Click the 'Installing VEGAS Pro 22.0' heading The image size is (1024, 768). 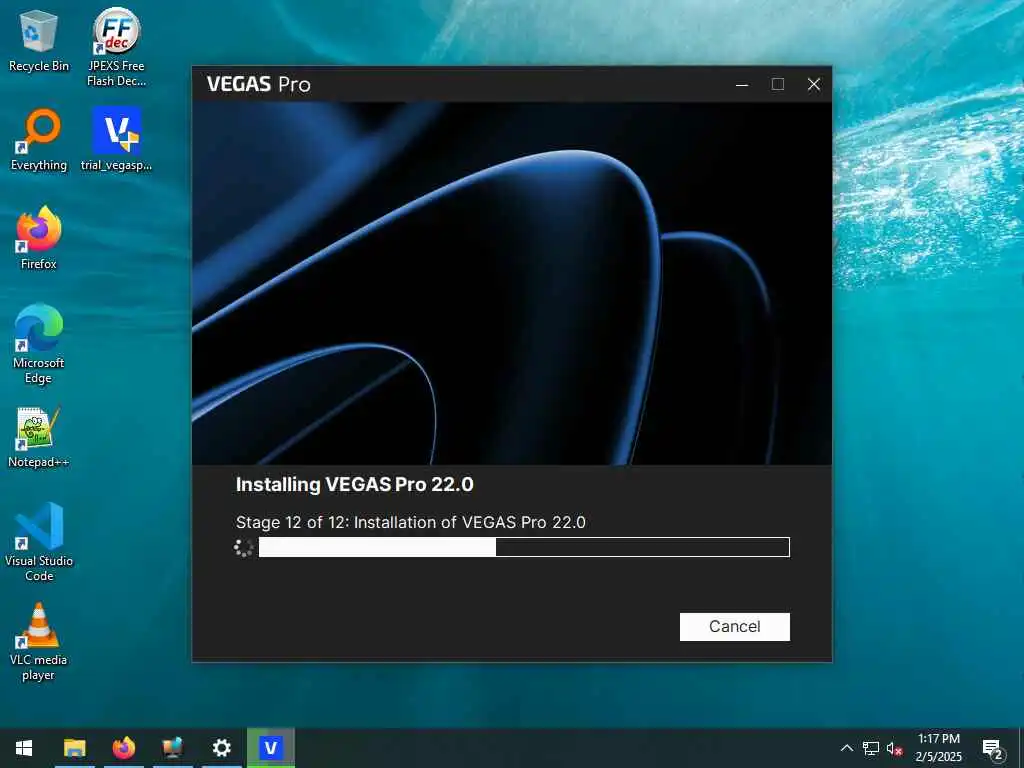pos(355,485)
